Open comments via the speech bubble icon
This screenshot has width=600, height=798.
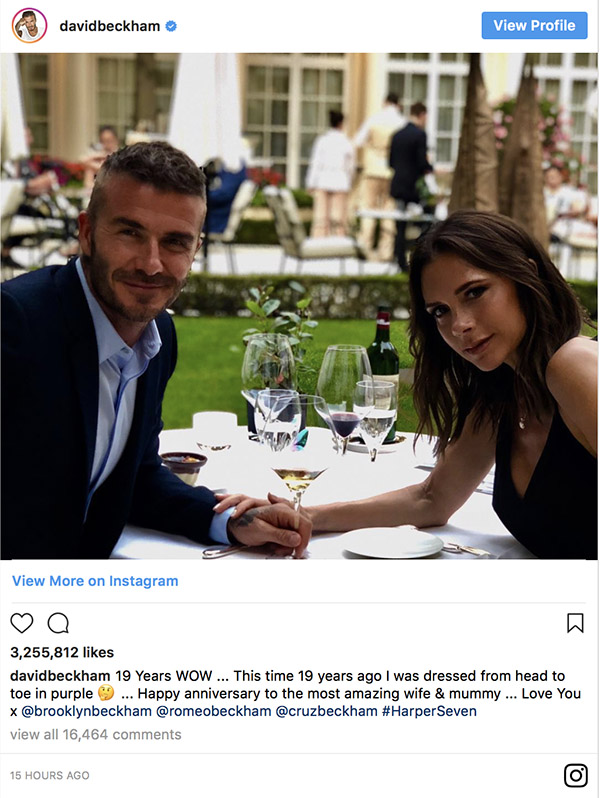(58, 623)
